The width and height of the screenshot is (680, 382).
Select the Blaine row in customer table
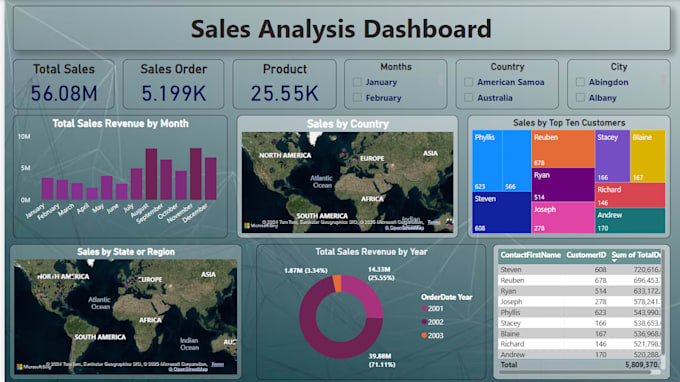coord(580,333)
